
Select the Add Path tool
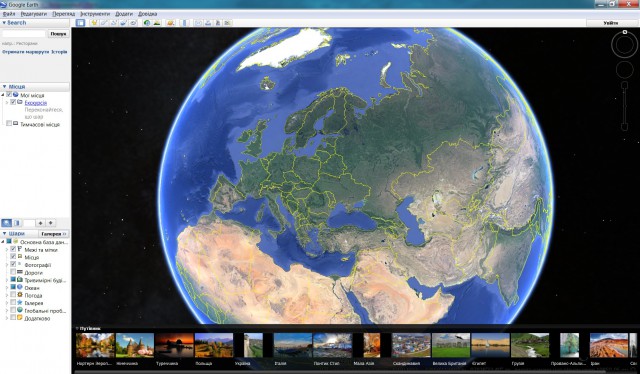[114, 23]
